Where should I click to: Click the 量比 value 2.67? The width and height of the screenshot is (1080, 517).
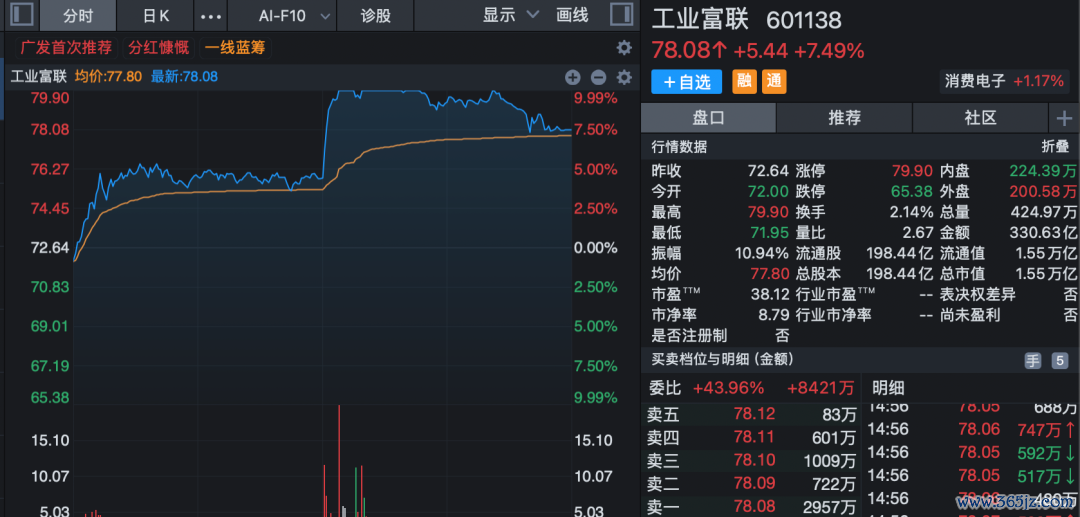point(920,233)
